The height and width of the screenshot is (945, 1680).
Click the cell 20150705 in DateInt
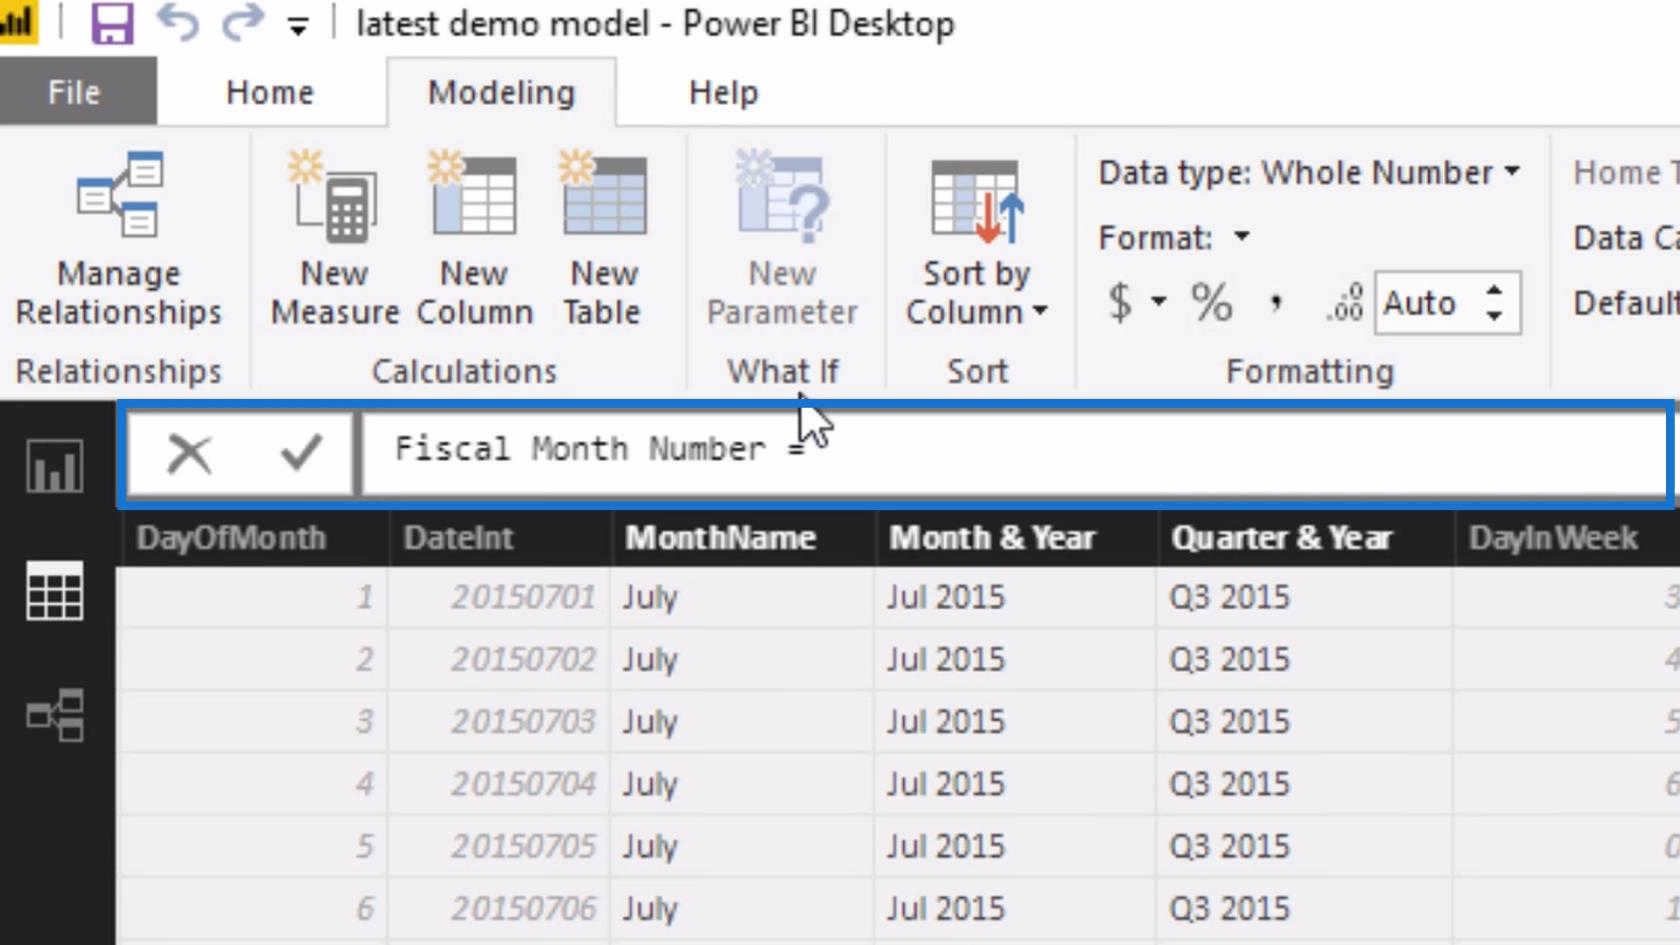pos(500,846)
